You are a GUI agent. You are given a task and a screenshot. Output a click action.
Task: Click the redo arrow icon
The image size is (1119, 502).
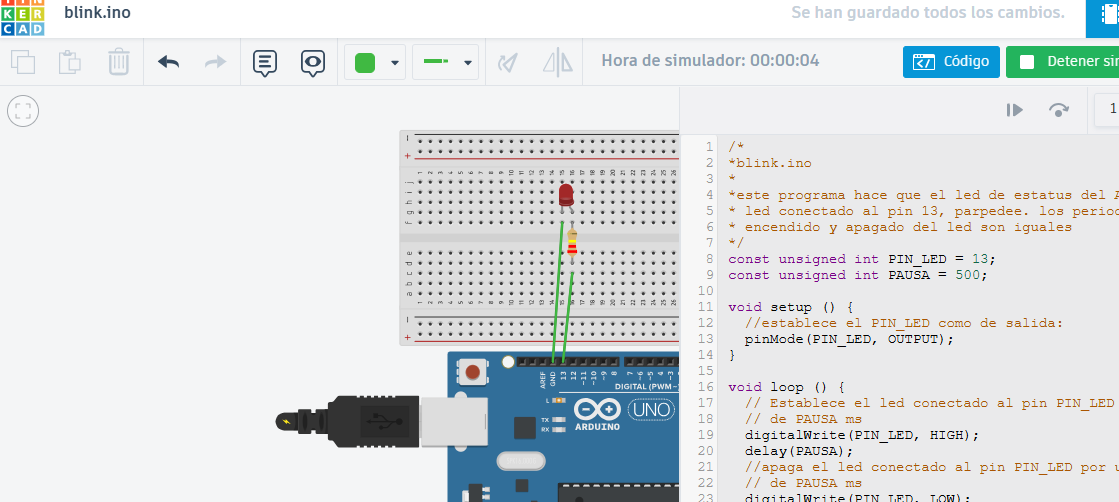tap(214, 62)
